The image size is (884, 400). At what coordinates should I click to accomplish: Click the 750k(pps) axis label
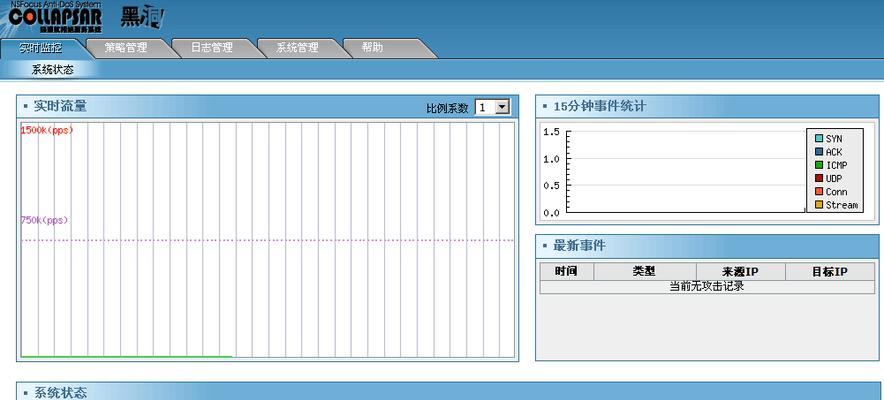pos(45,220)
